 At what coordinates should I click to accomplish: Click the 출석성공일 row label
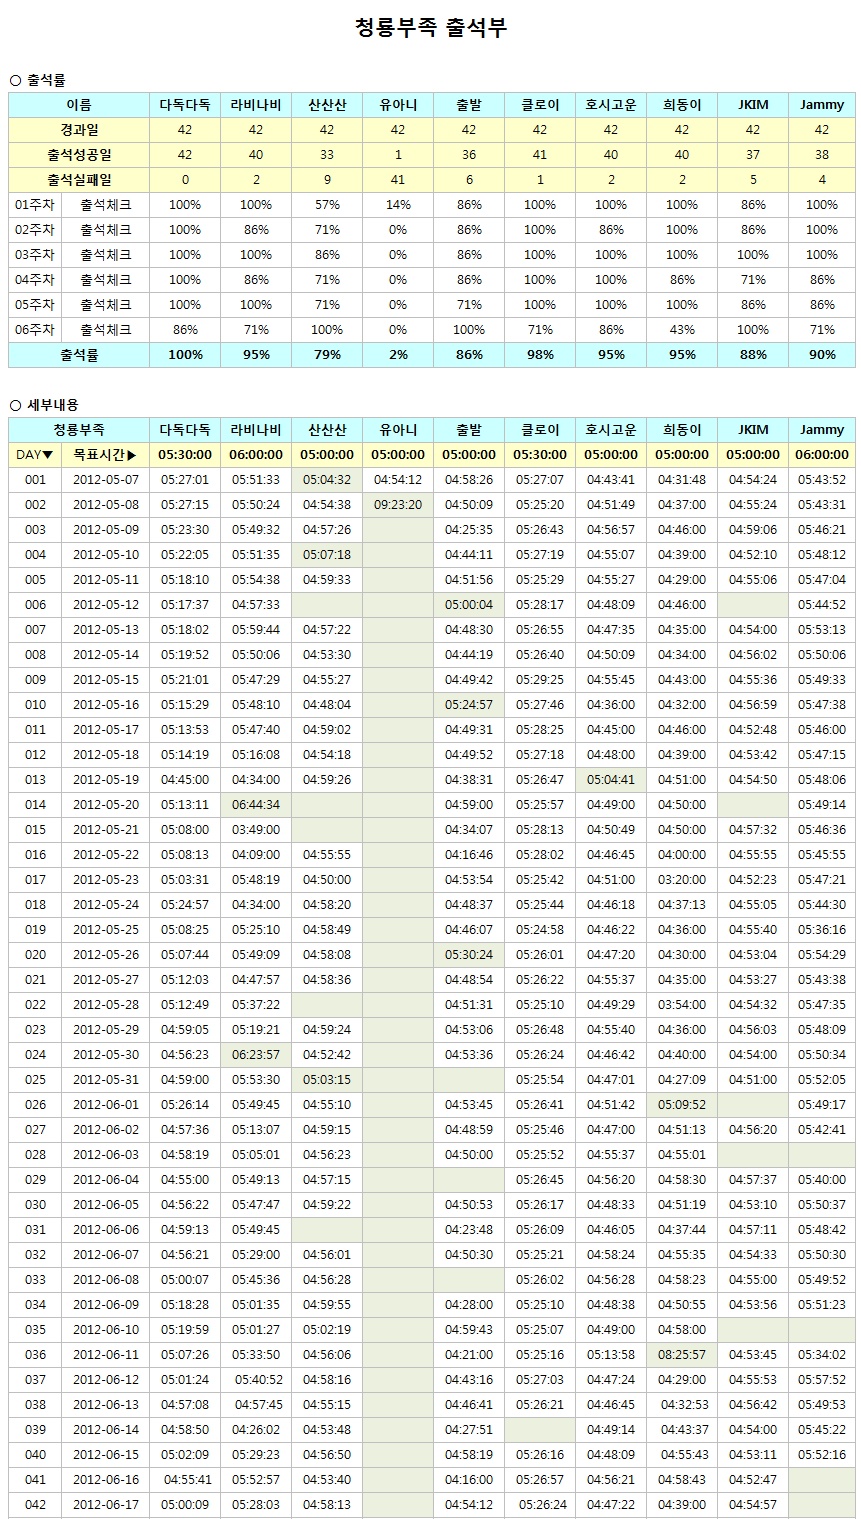coord(79,155)
